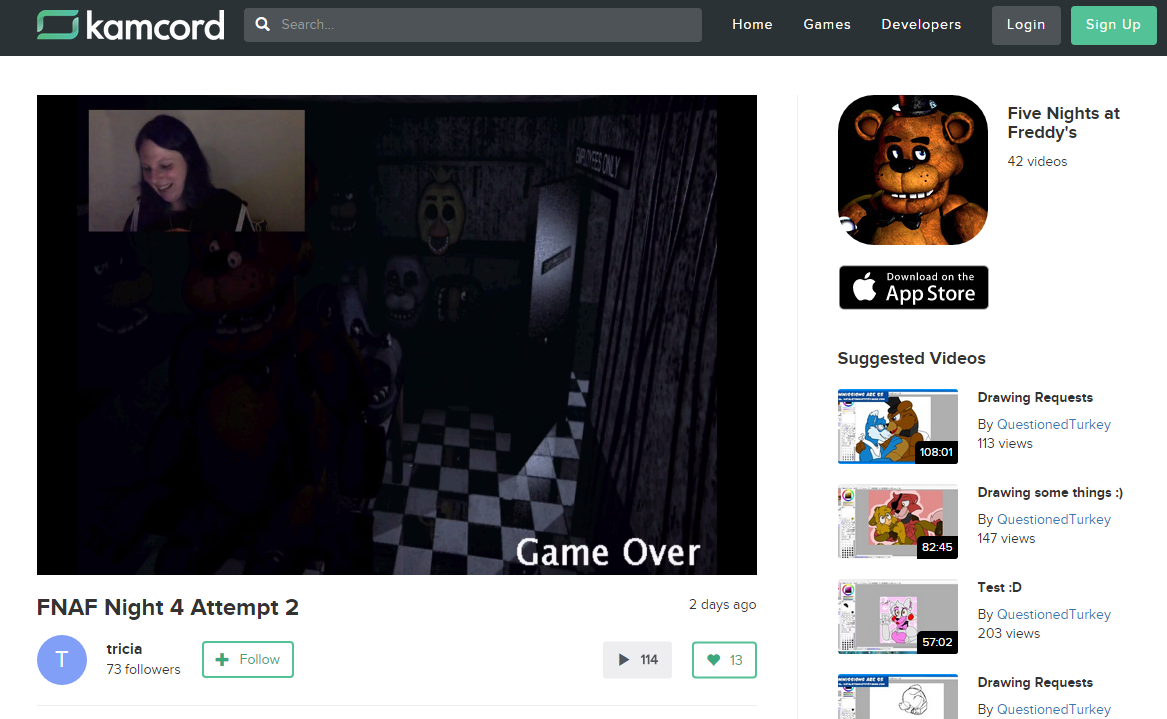Click the '113 views' text
The width and height of the screenshot is (1167, 719).
(1005, 444)
